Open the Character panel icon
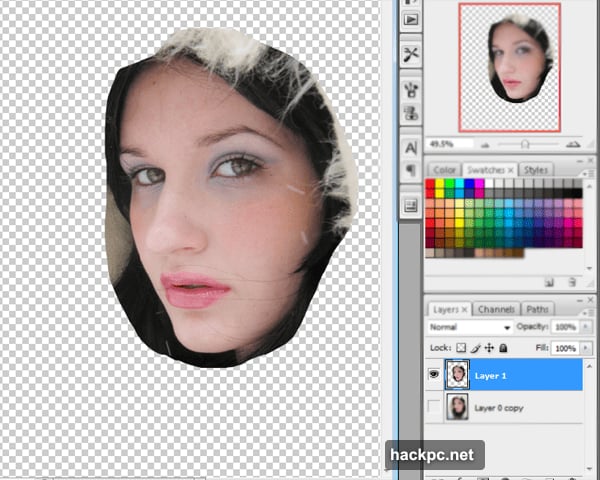Screen dimensions: 600x480 pos(411,148)
